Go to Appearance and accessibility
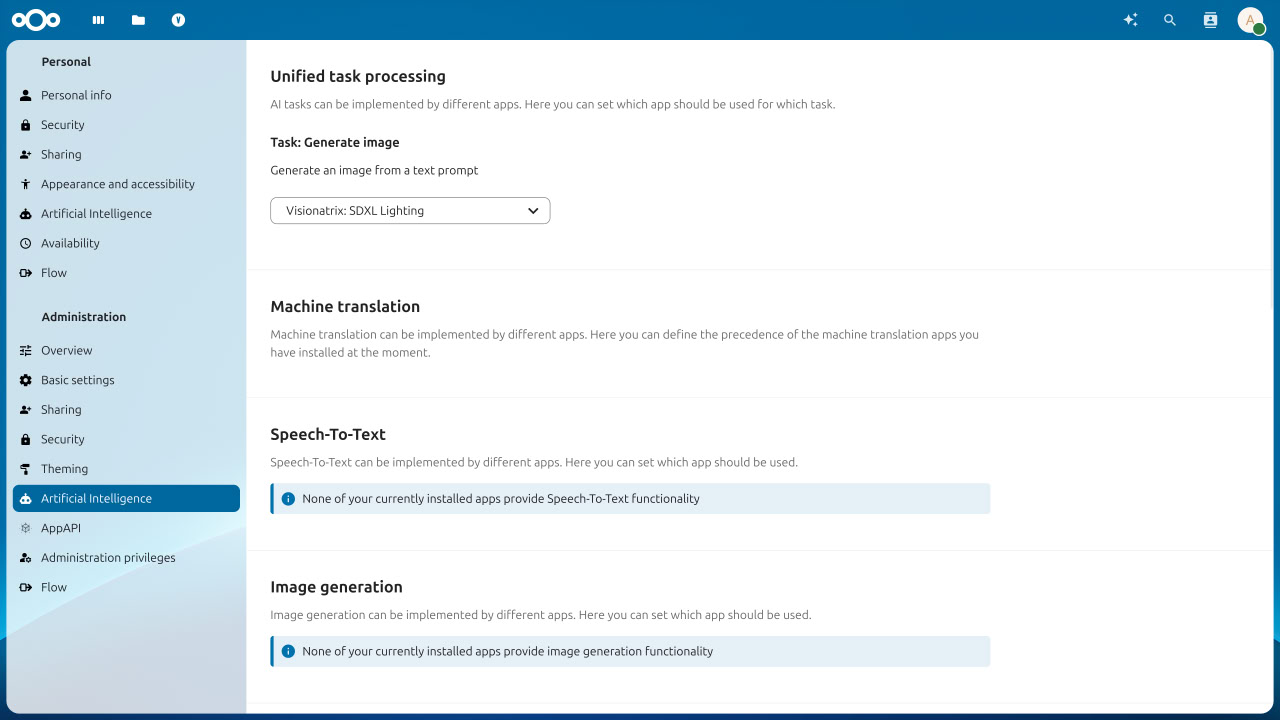The image size is (1280, 720). (126, 184)
